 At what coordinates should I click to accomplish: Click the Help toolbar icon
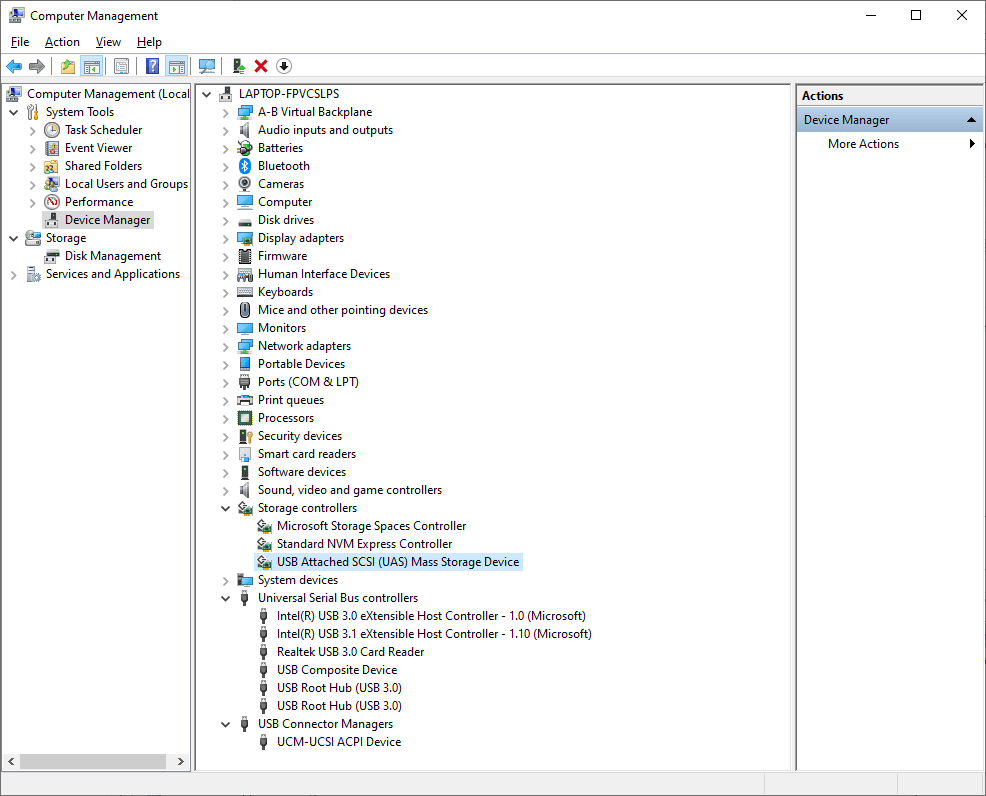point(152,66)
